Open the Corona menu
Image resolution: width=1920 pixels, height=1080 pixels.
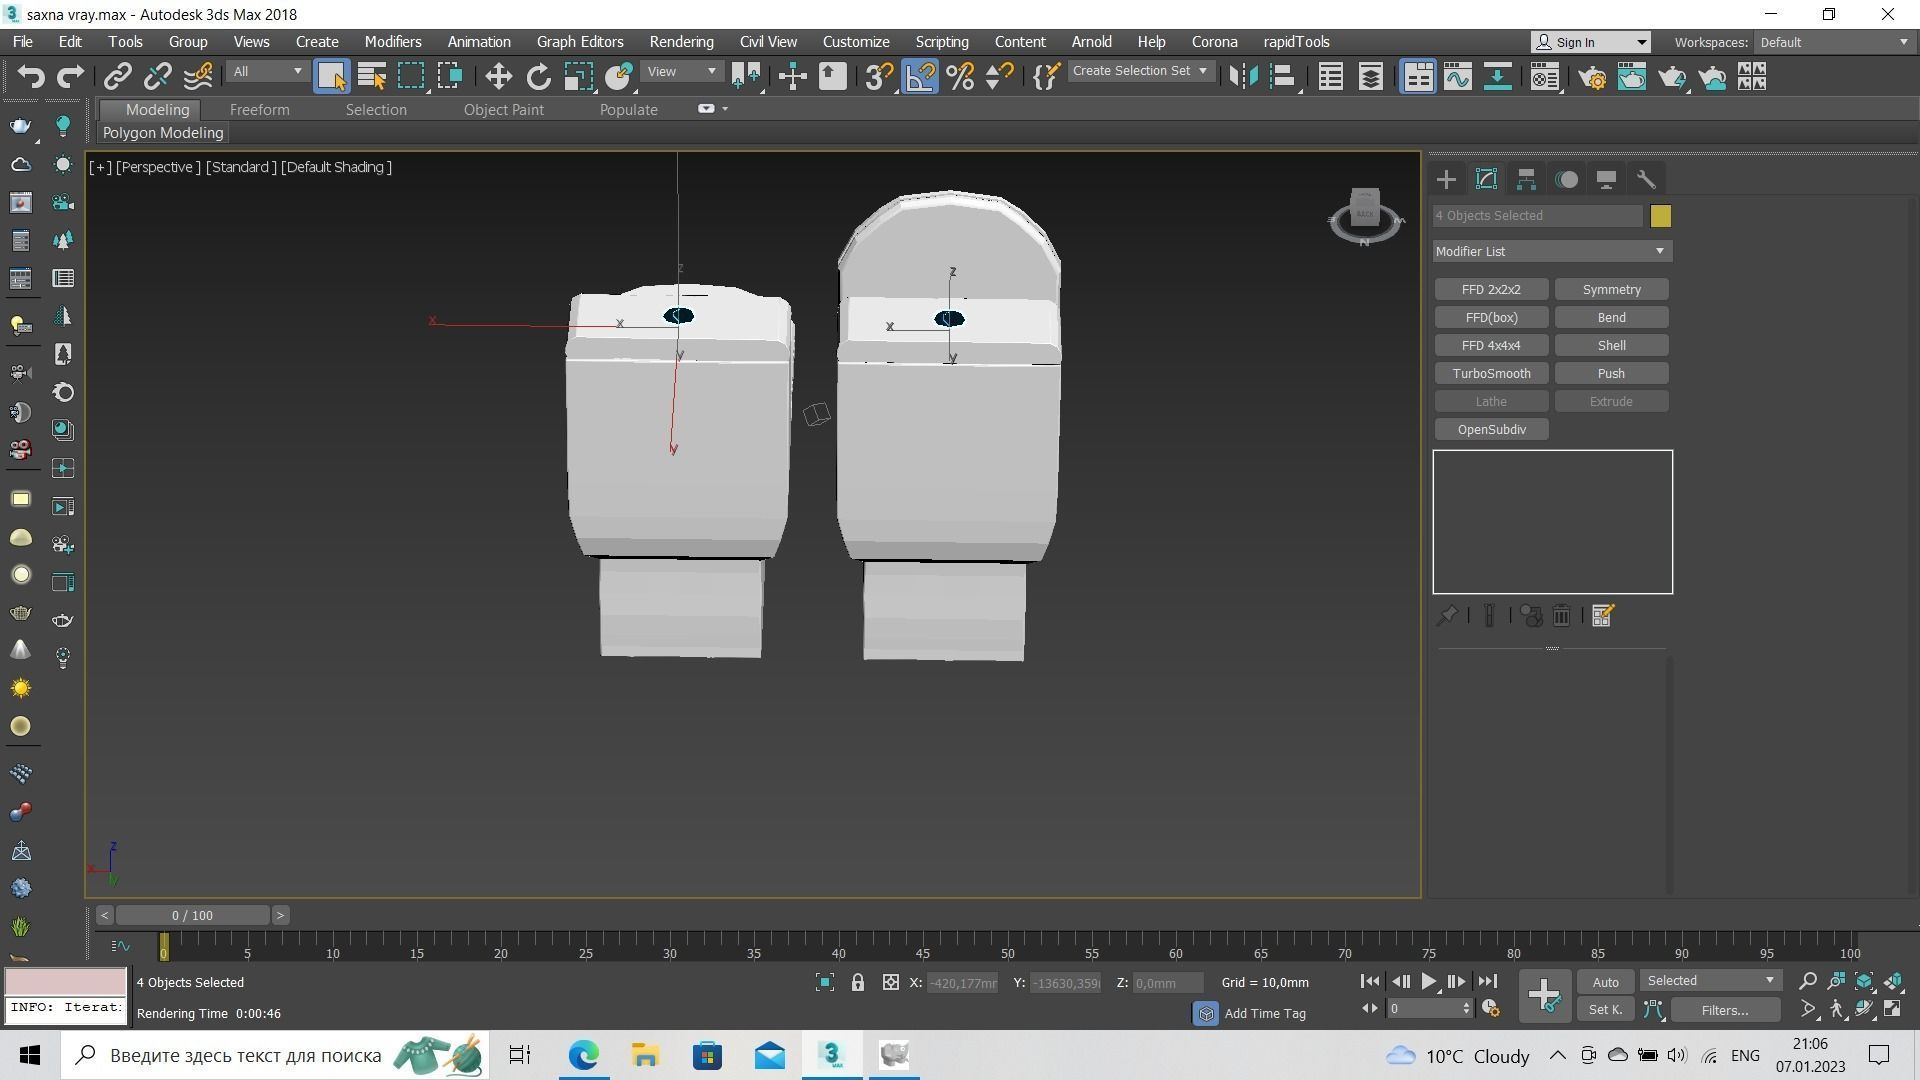[1214, 42]
